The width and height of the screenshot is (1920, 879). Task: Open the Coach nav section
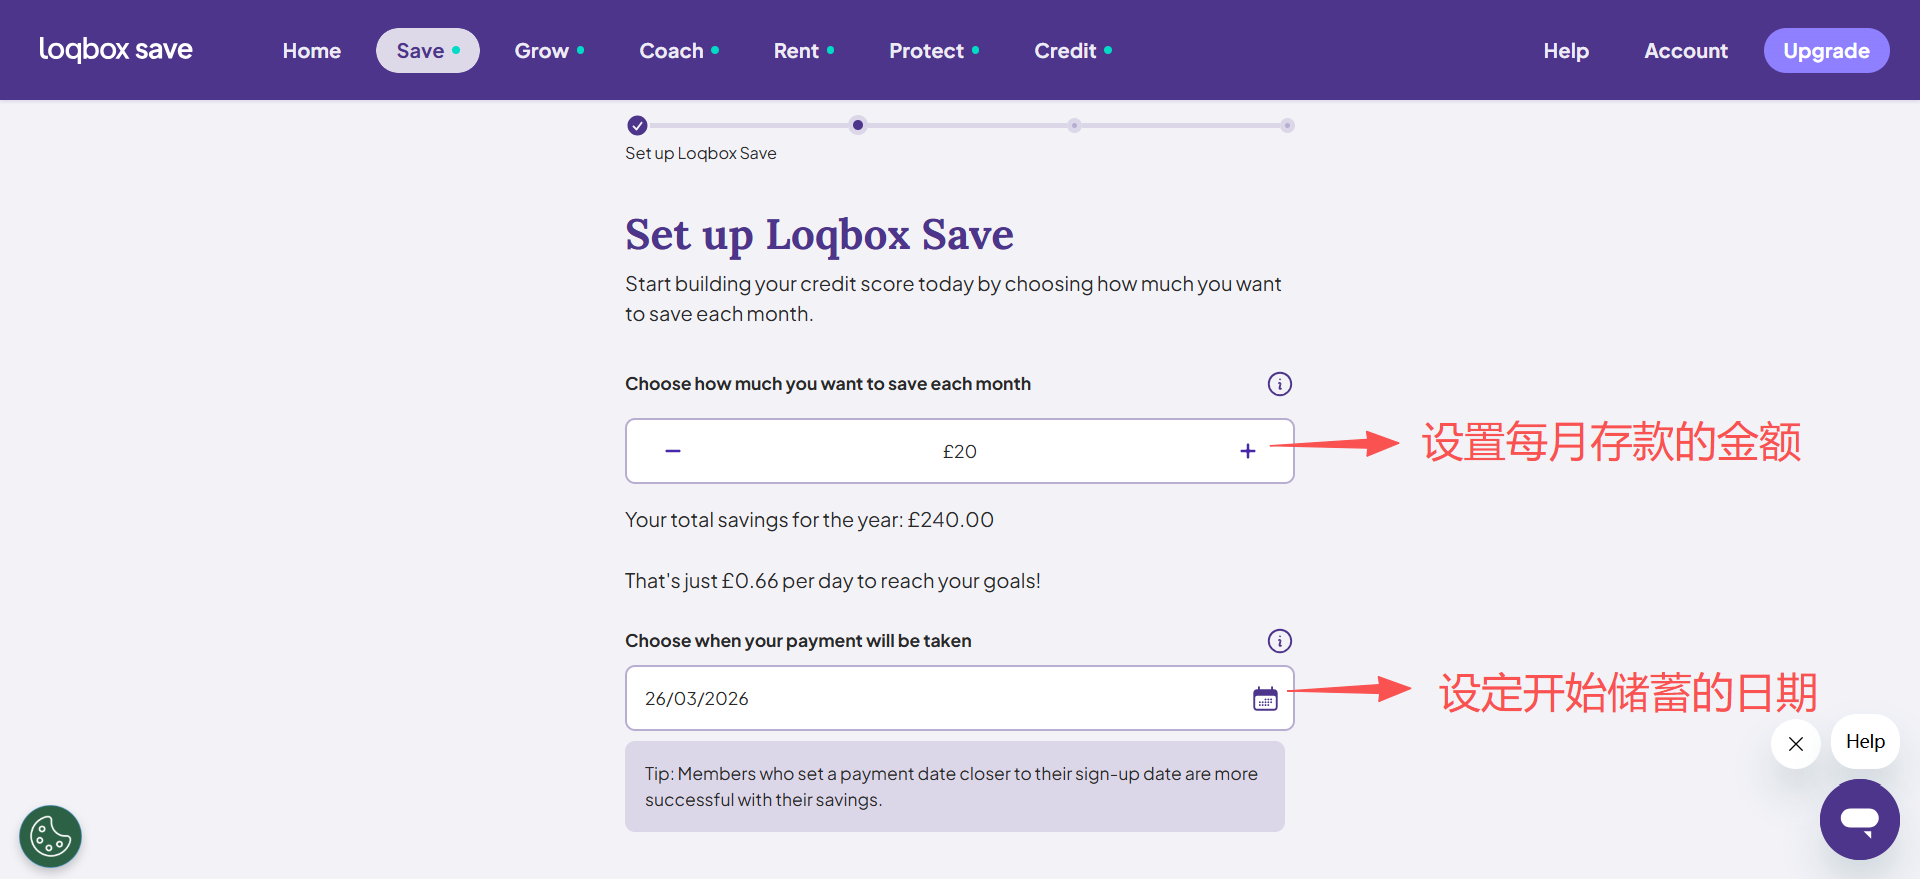tap(679, 51)
